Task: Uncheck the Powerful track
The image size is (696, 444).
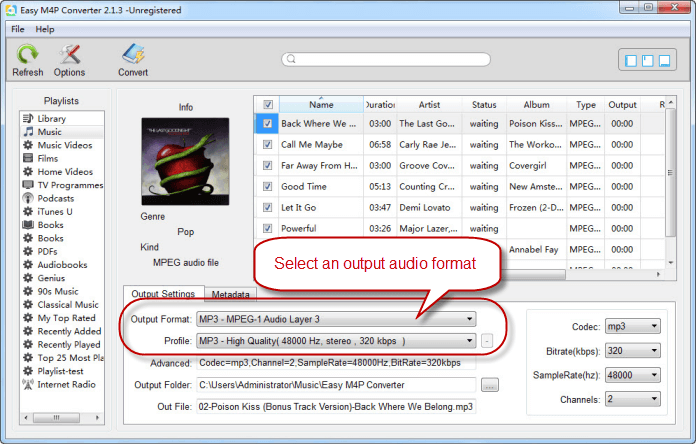Action: (x=267, y=228)
